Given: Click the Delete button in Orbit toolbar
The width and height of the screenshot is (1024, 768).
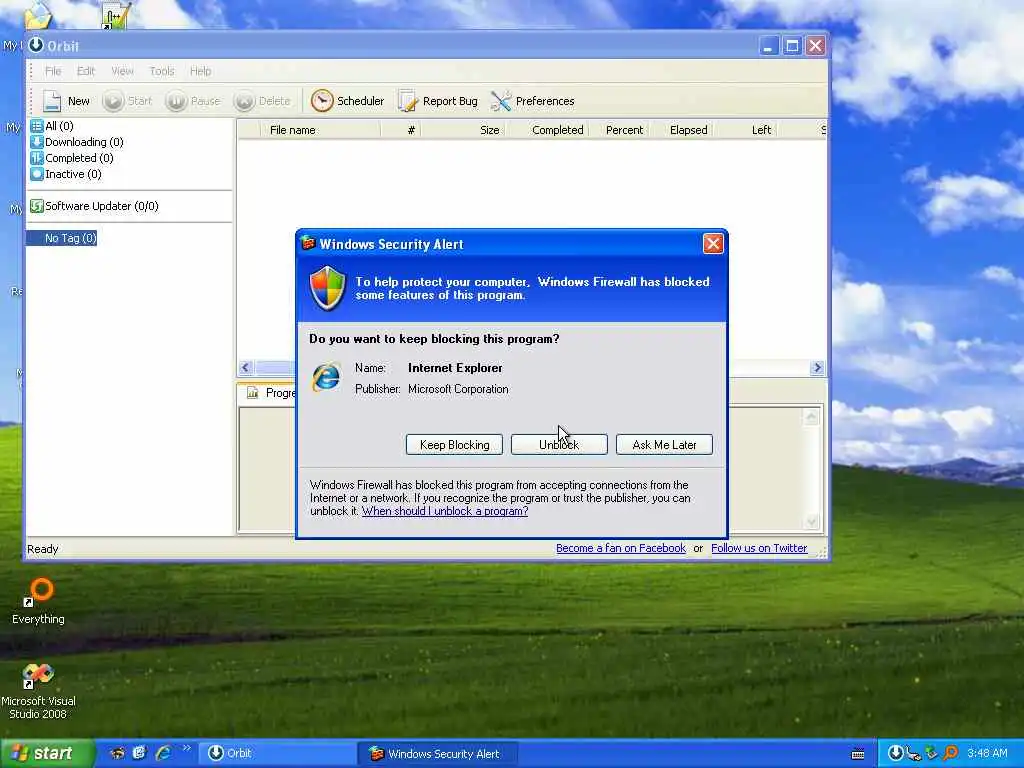Looking at the screenshot, I should coord(262,101).
